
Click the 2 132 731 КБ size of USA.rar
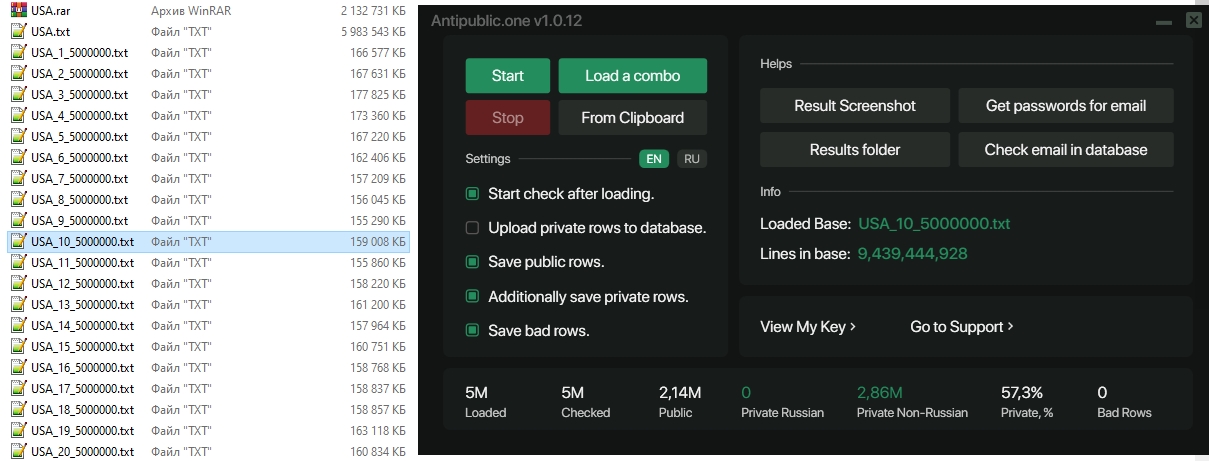(373, 10)
